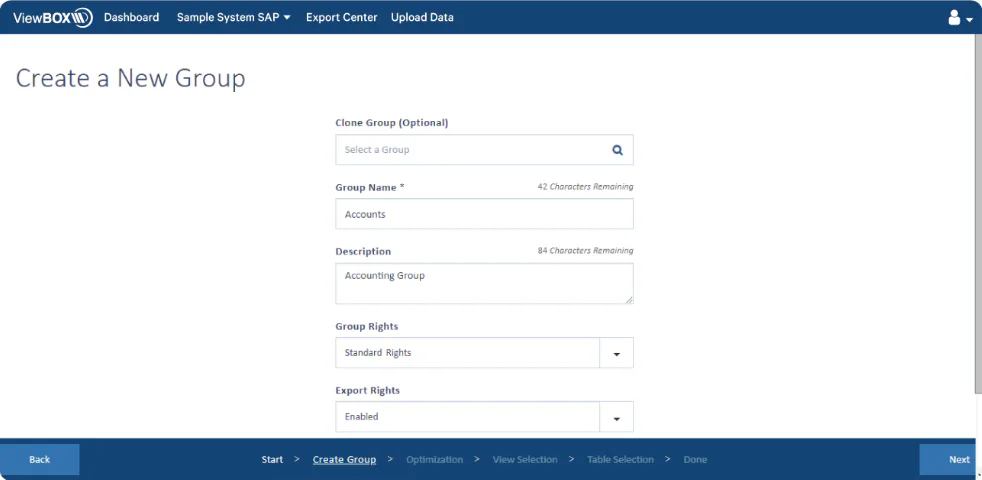Viewport: 982px width, 480px height.
Task: Open the Dashboard menu item
Action: tap(132, 18)
